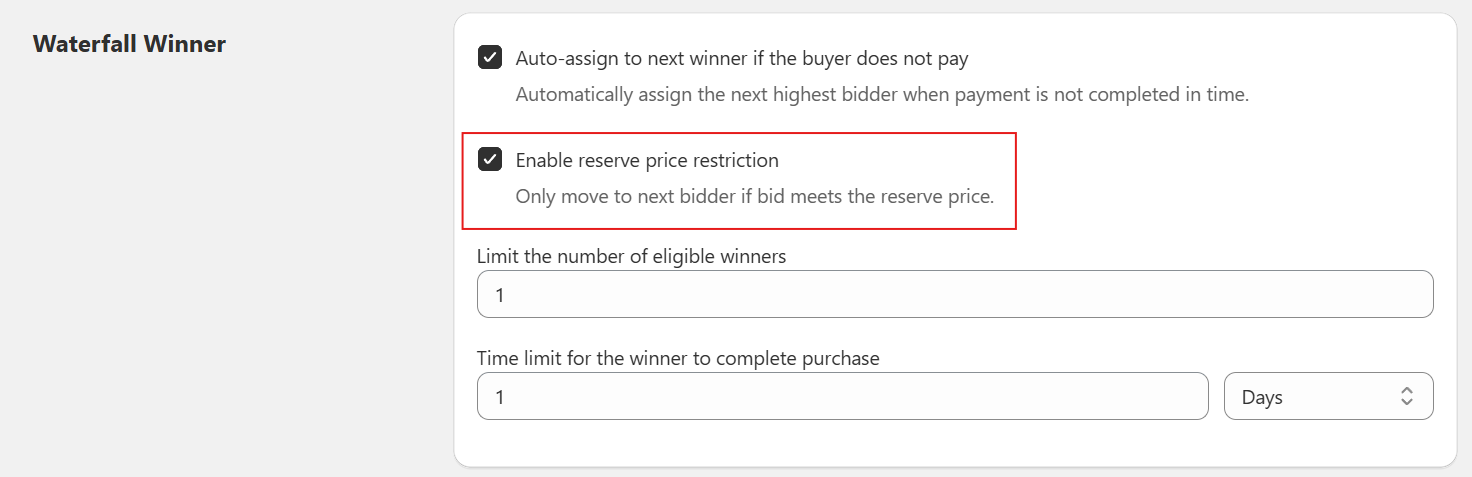Click the "Only move to next bidder" help text
The width and height of the screenshot is (1472, 477).
754,196
